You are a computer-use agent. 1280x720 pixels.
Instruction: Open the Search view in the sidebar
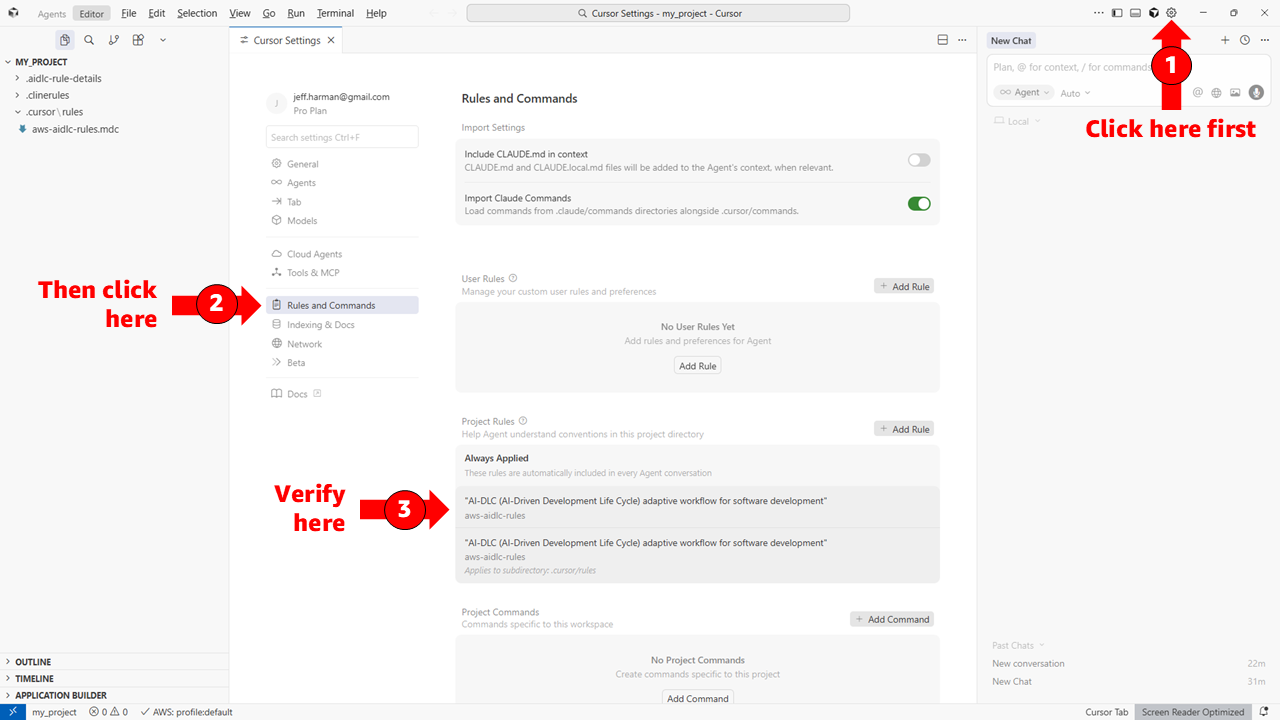point(89,40)
